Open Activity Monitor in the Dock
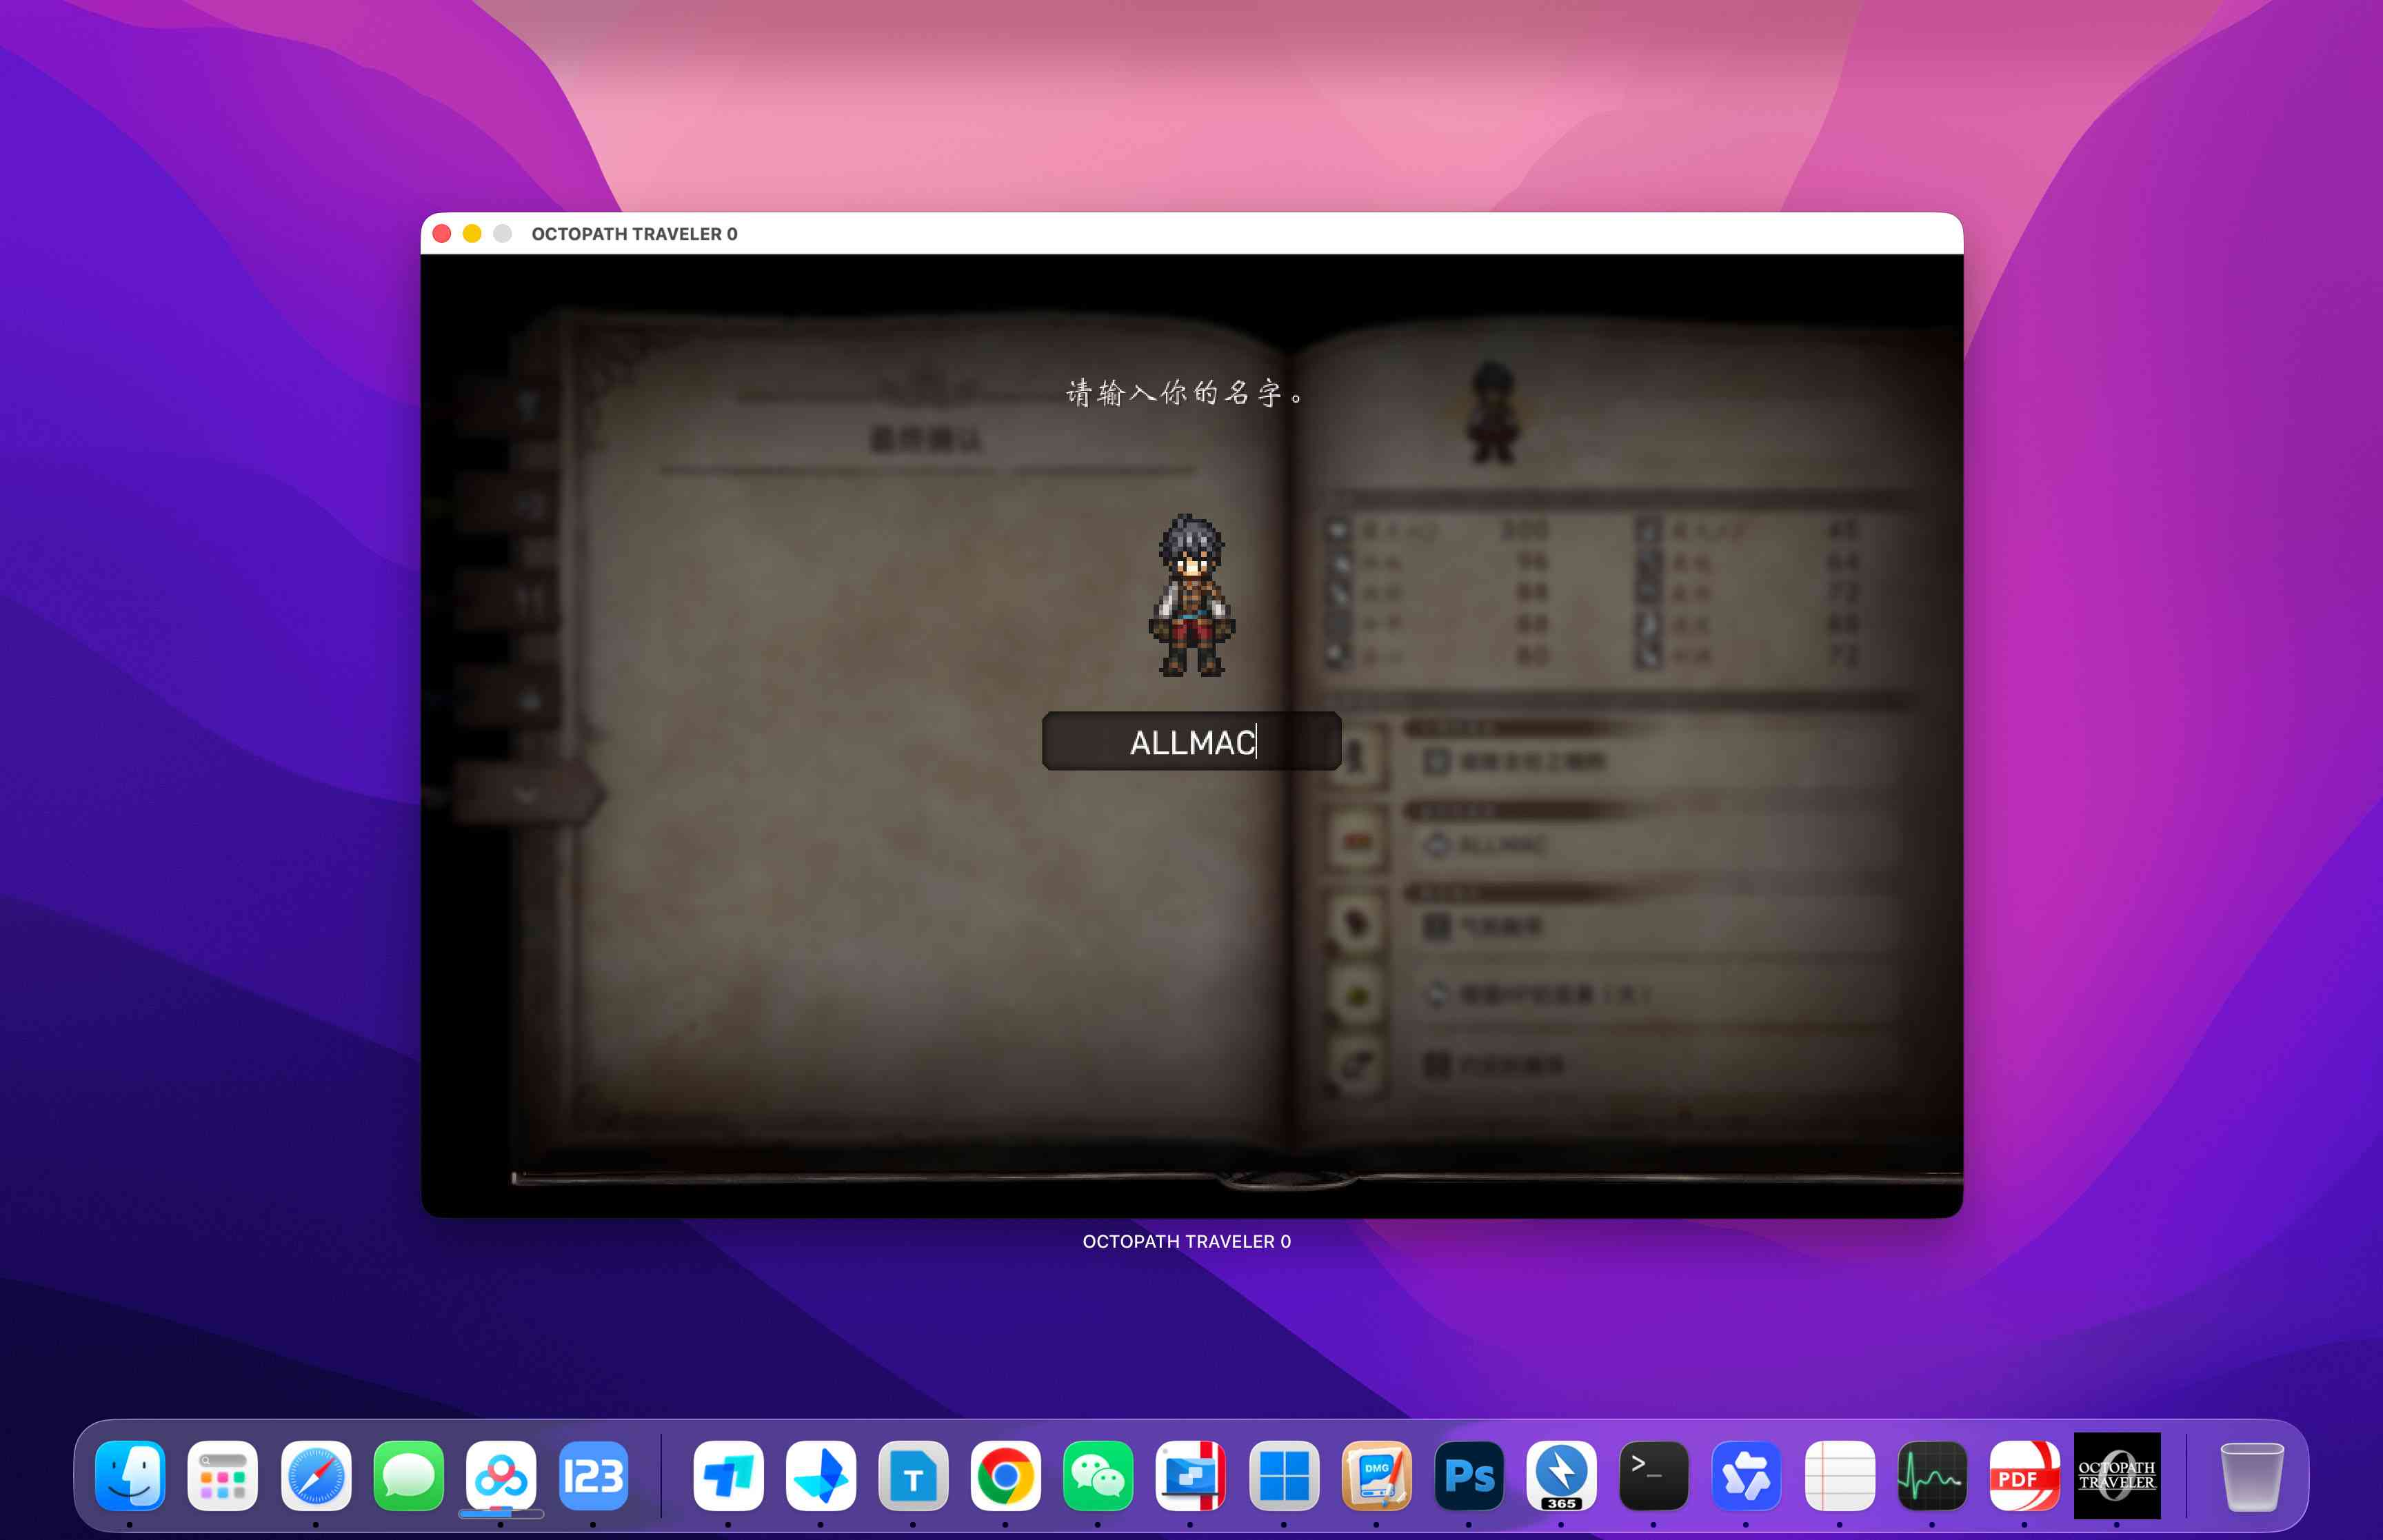The image size is (2383, 1540). pyautogui.click(x=1932, y=1476)
